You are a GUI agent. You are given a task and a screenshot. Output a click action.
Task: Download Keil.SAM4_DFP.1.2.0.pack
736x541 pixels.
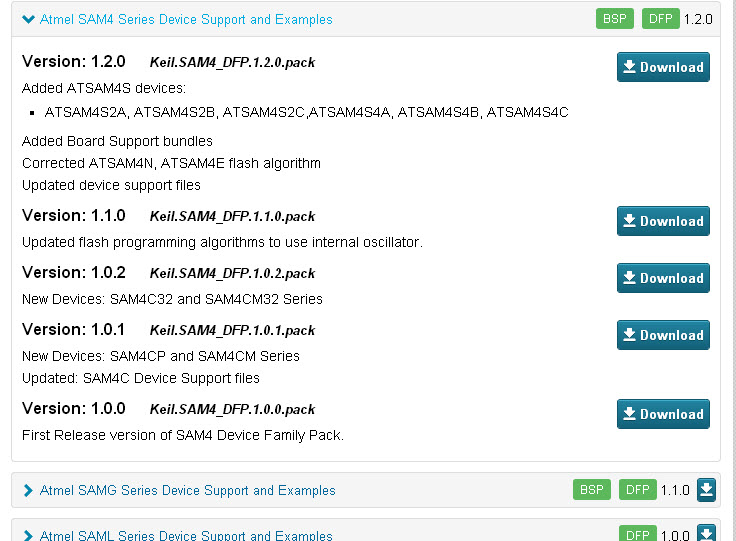tap(663, 67)
